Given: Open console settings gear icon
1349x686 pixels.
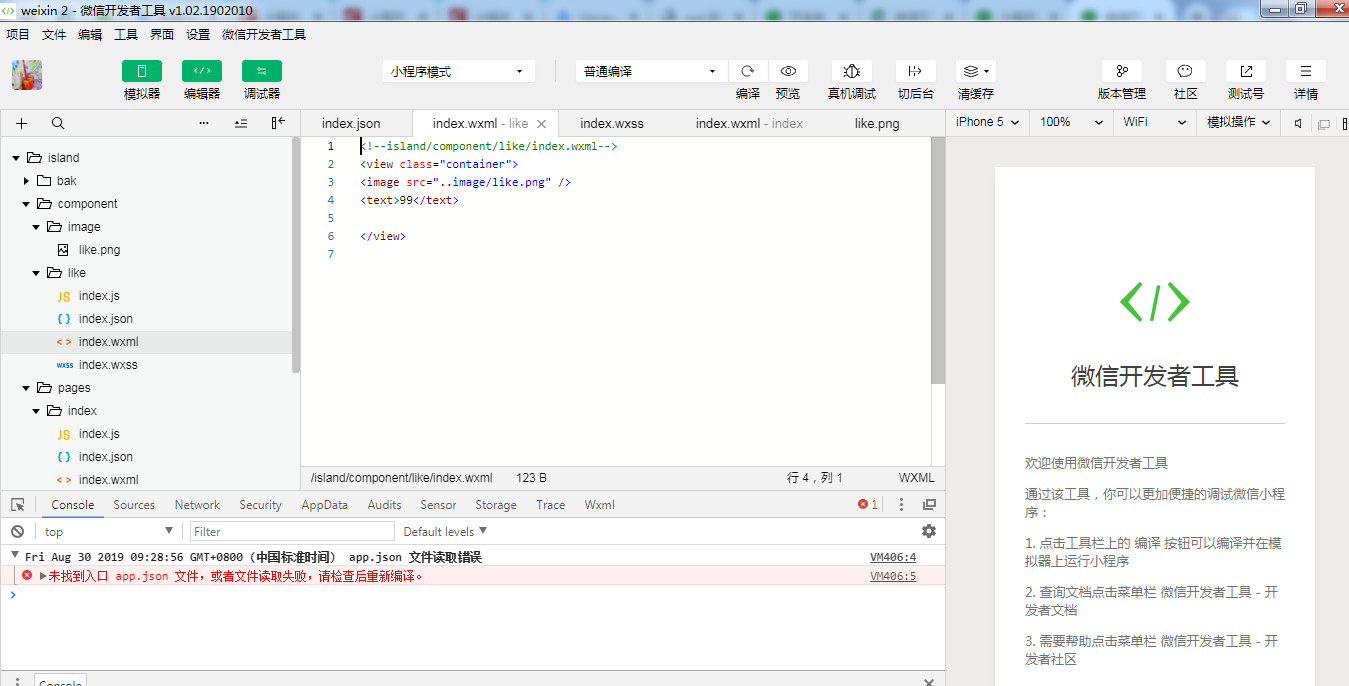Looking at the screenshot, I should pos(929,531).
